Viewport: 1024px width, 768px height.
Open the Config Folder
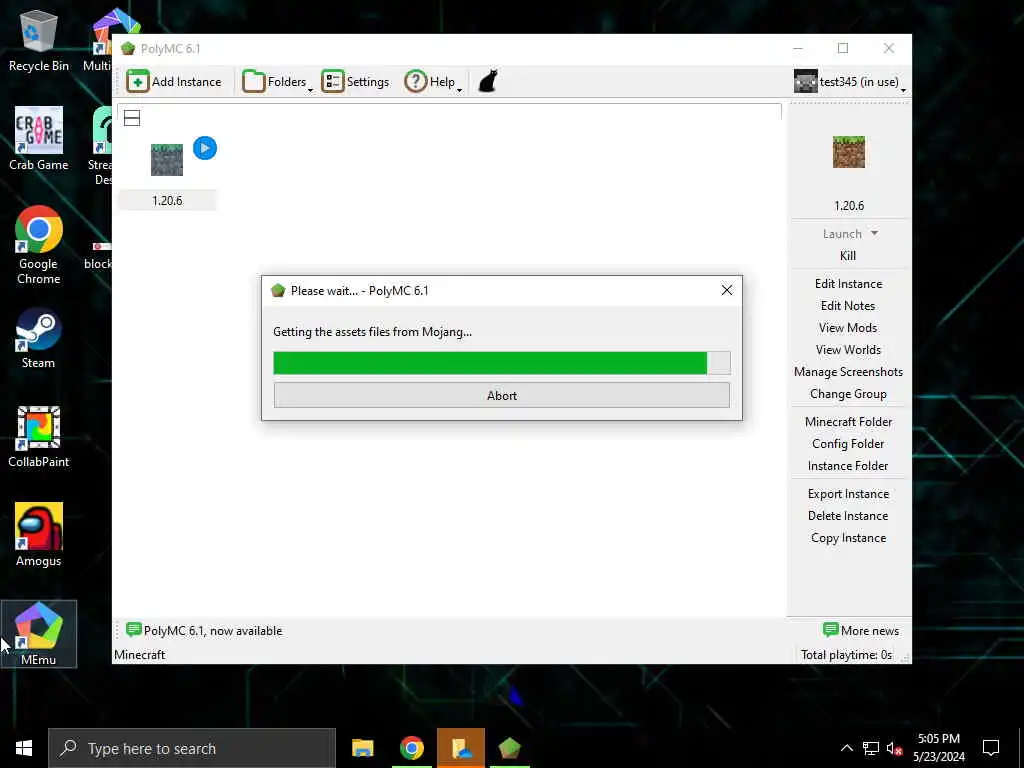(848, 444)
